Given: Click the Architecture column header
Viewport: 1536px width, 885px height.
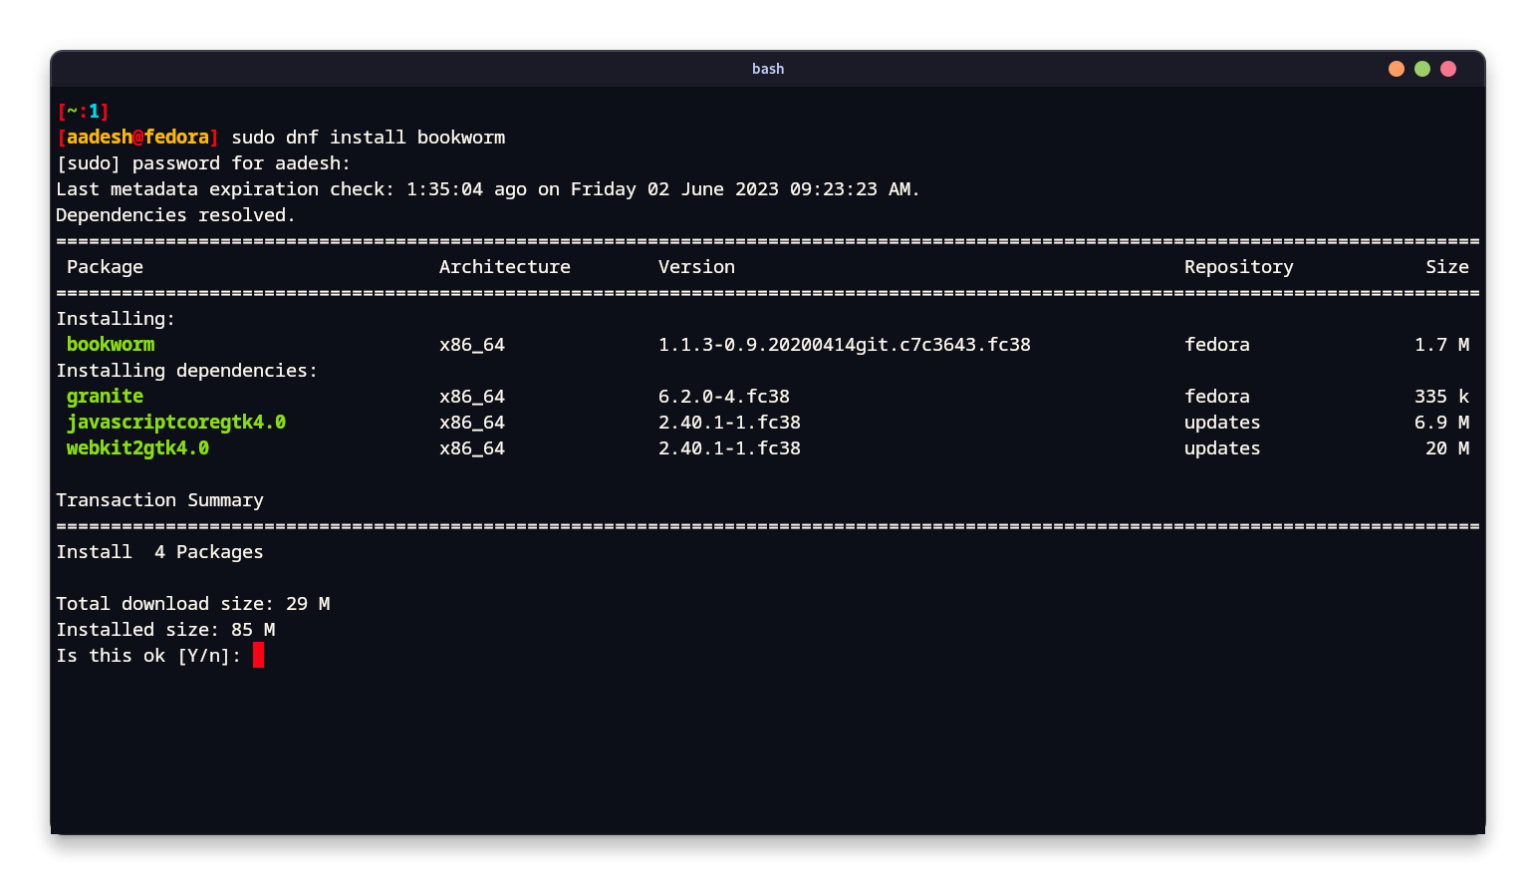Looking at the screenshot, I should tap(504, 266).
